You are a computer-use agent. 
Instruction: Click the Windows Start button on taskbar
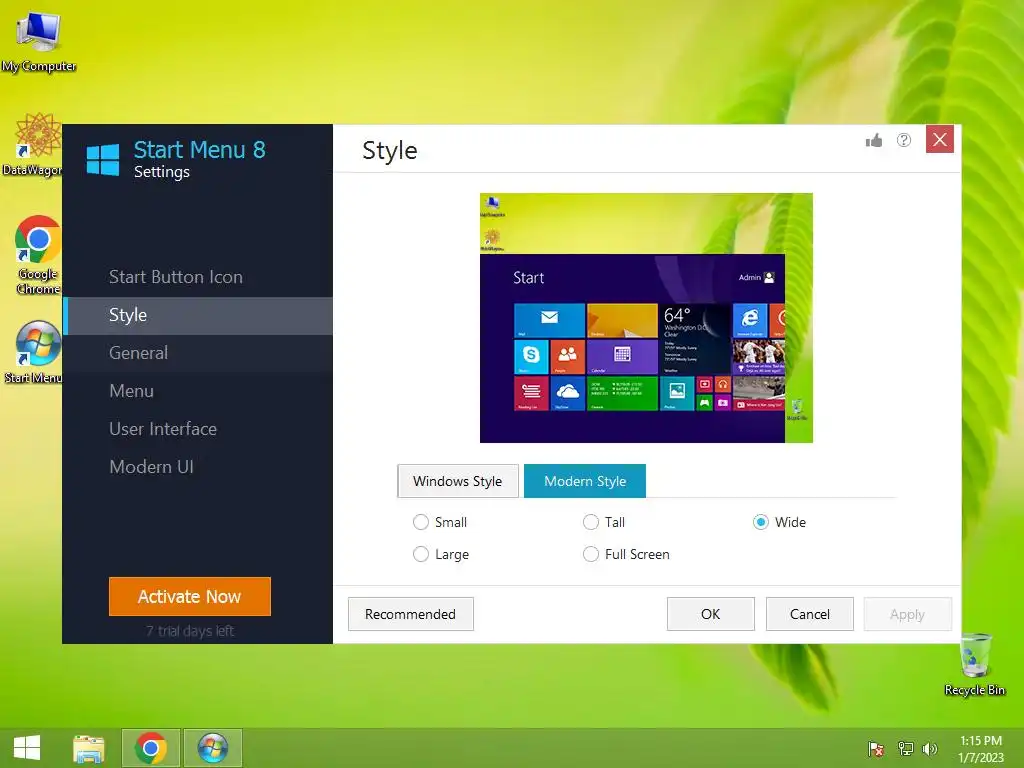click(x=27, y=748)
